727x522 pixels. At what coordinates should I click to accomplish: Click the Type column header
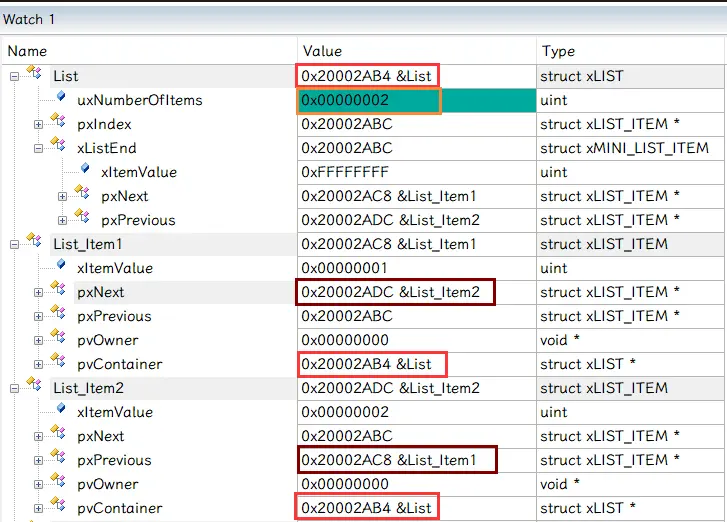(x=560, y=51)
